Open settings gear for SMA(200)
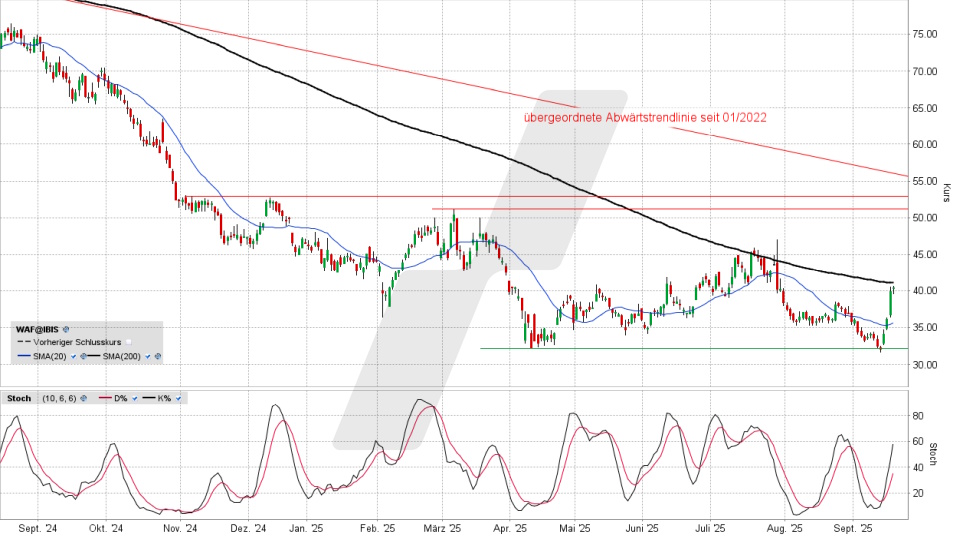Screen dimensions: 960x540 pyautogui.click(x=158, y=356)
